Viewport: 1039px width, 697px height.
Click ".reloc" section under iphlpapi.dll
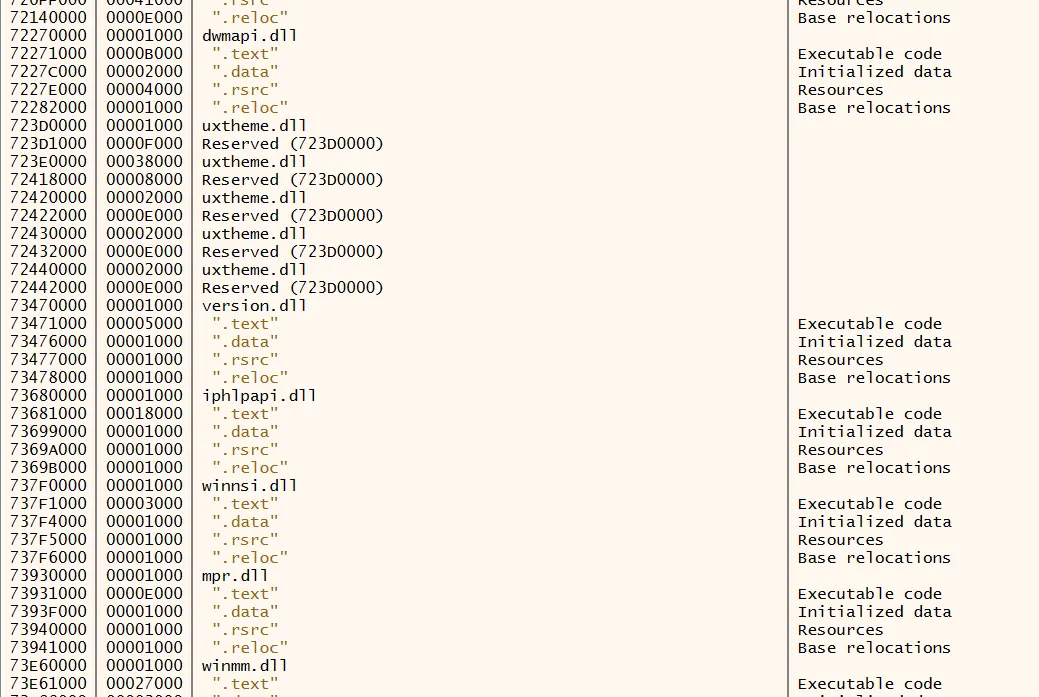tap(250, 468)
